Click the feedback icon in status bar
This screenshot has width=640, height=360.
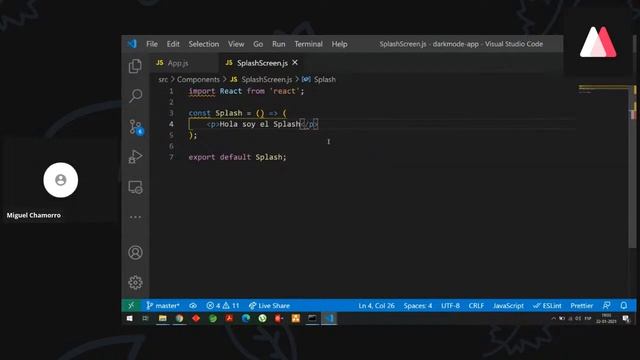(607, 305)
